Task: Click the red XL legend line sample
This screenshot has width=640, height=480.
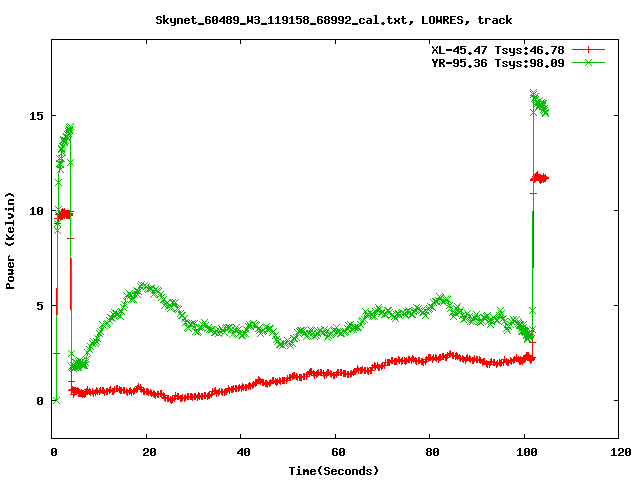Action: click(588, 50)
